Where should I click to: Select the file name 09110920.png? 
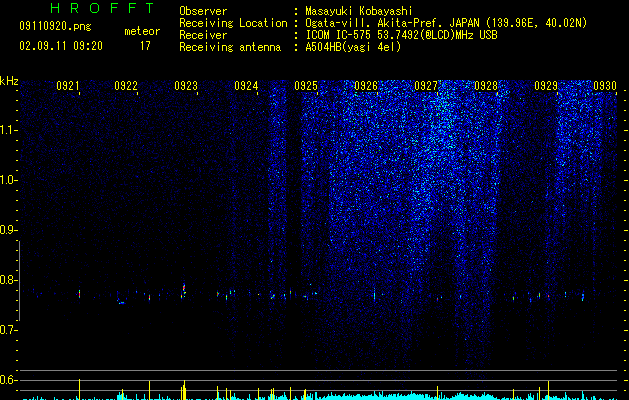(x=55, y=26)
